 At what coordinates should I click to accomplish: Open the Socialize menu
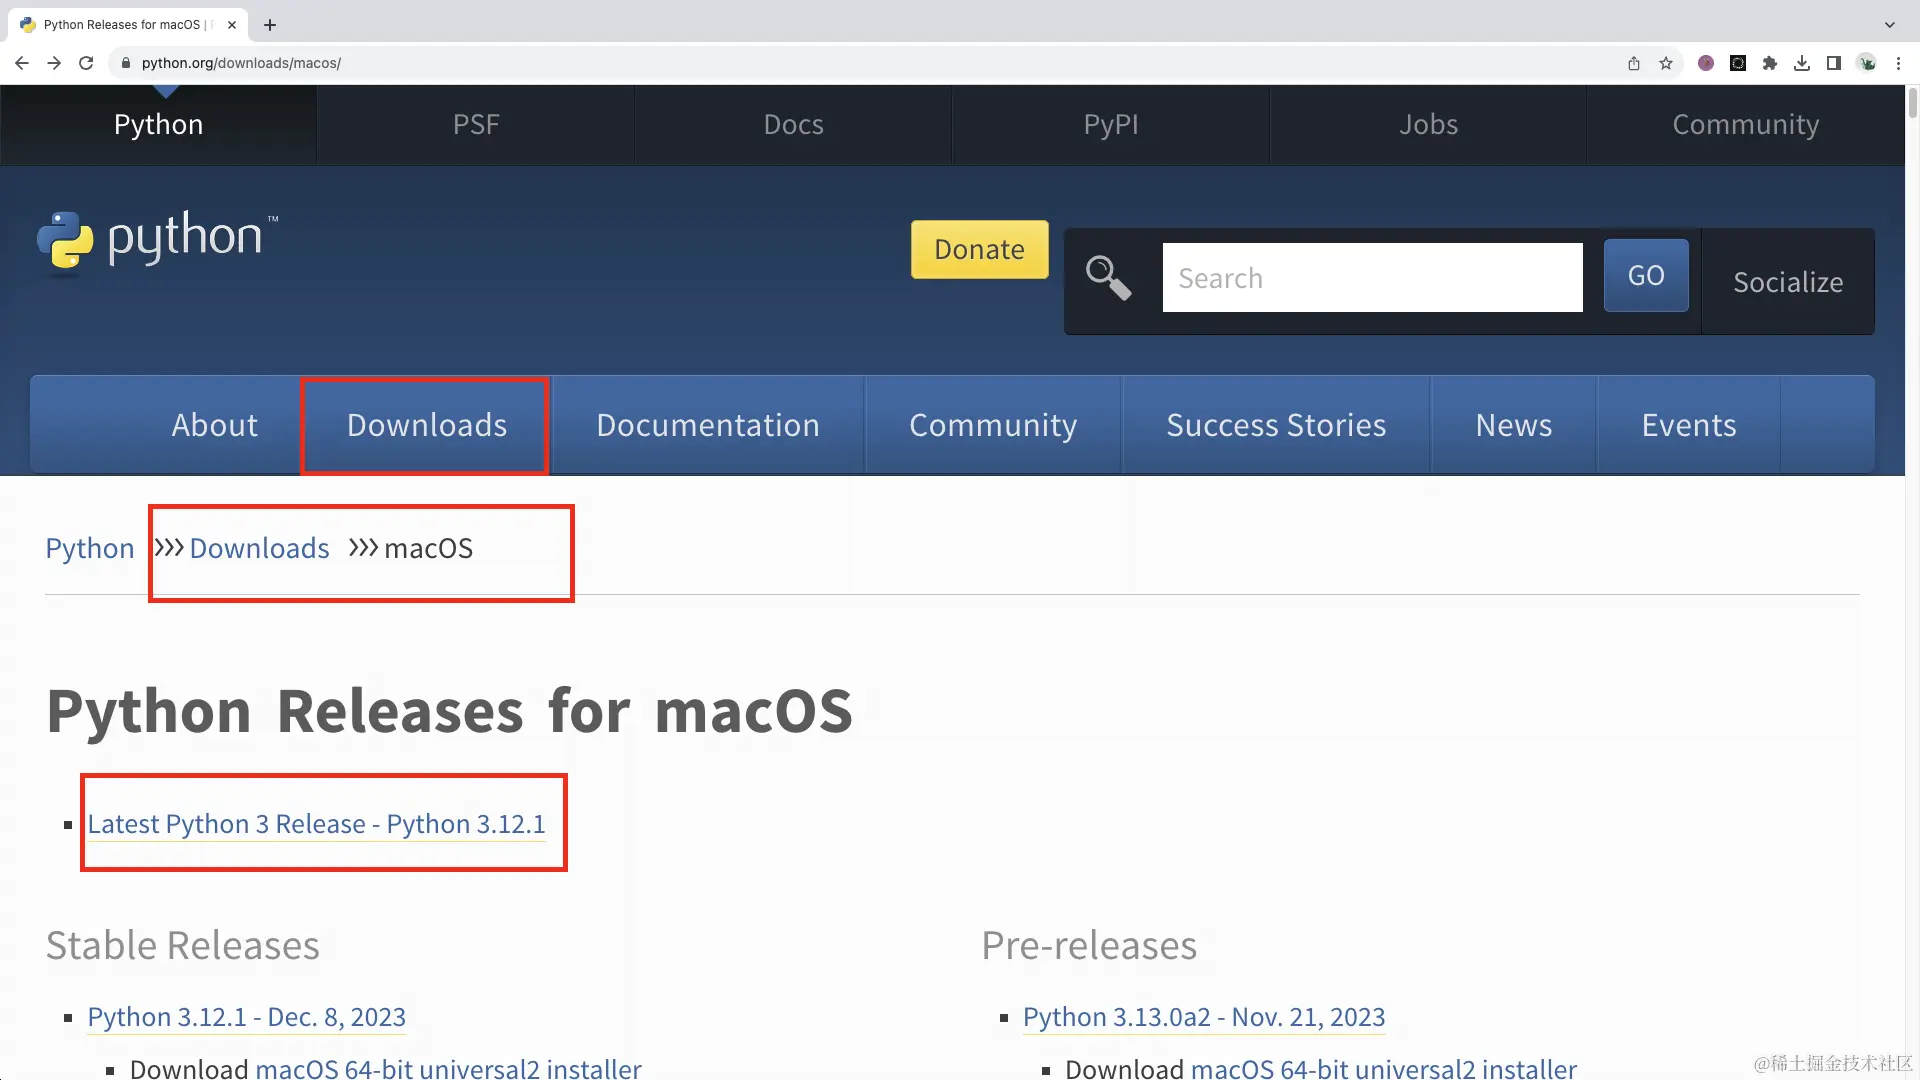point(1788,282)
